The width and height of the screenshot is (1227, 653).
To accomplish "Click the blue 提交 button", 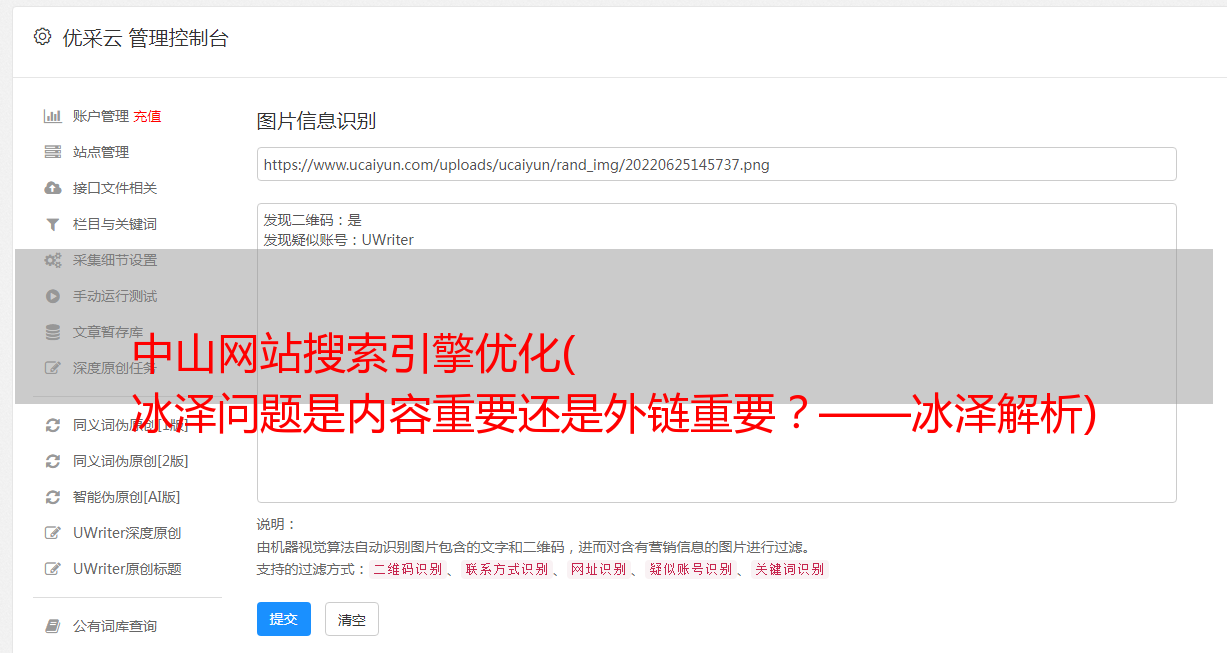I will pyautogui.click(x=284, y=619).
